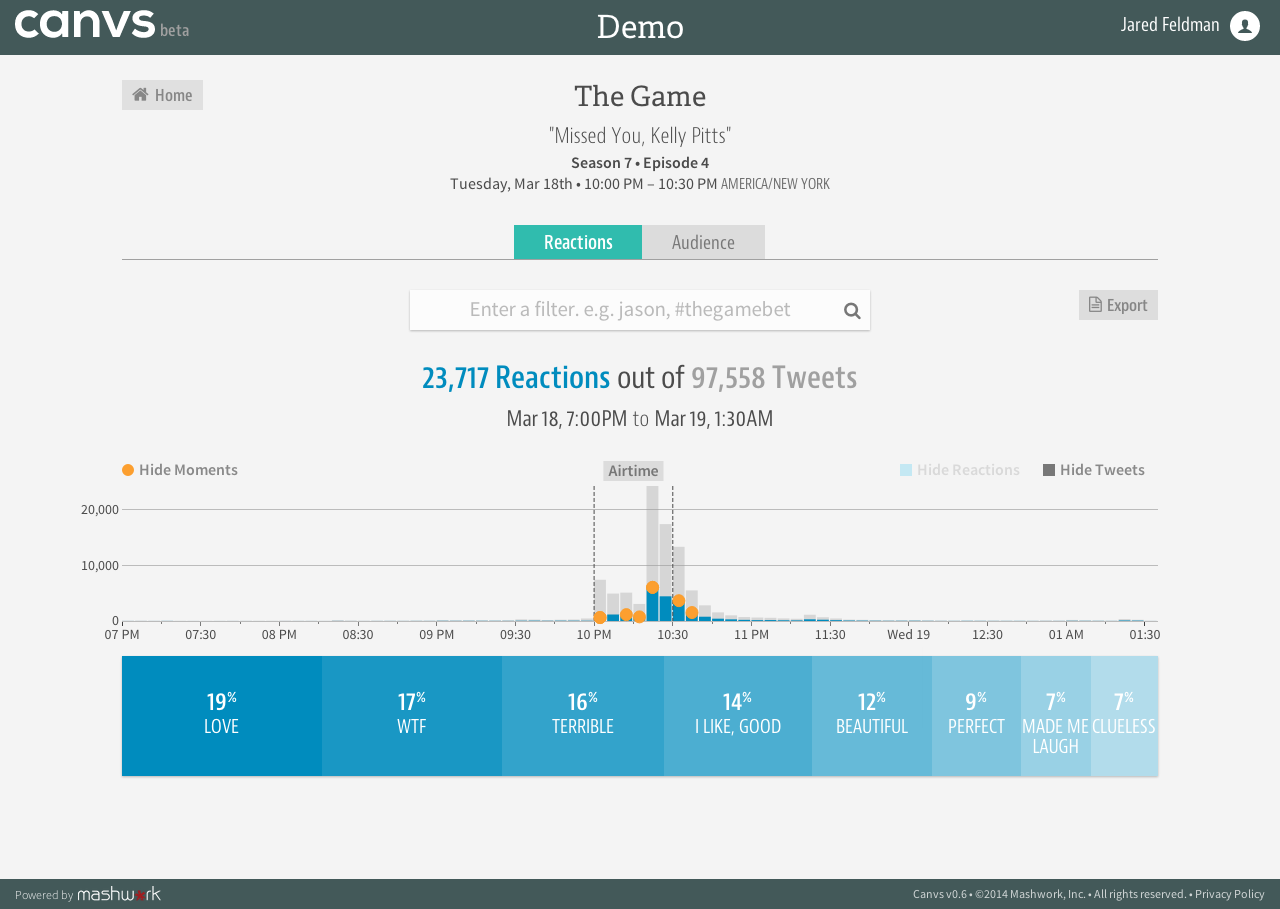Click the moment marker at 10 PM

pyautogui.click(x=600, y=618)
